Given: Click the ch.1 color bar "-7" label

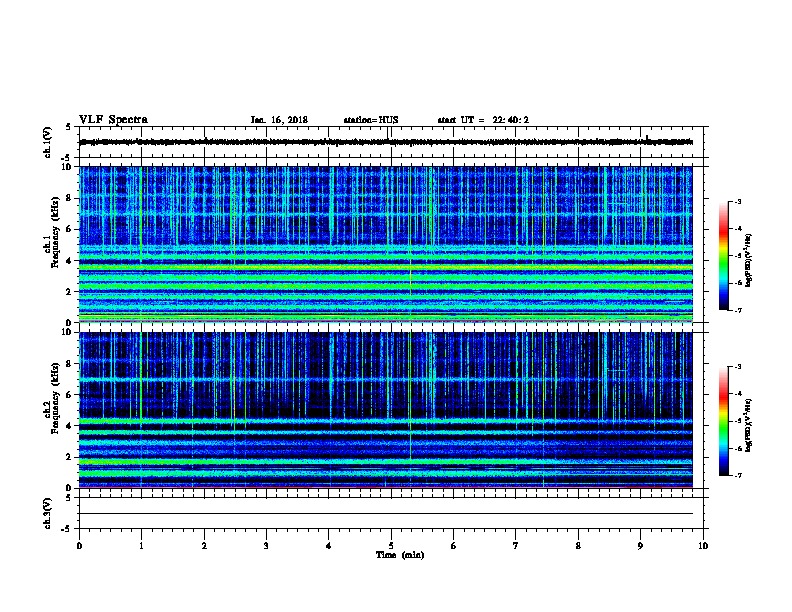Looking at the screenshot, I should 737,310.
